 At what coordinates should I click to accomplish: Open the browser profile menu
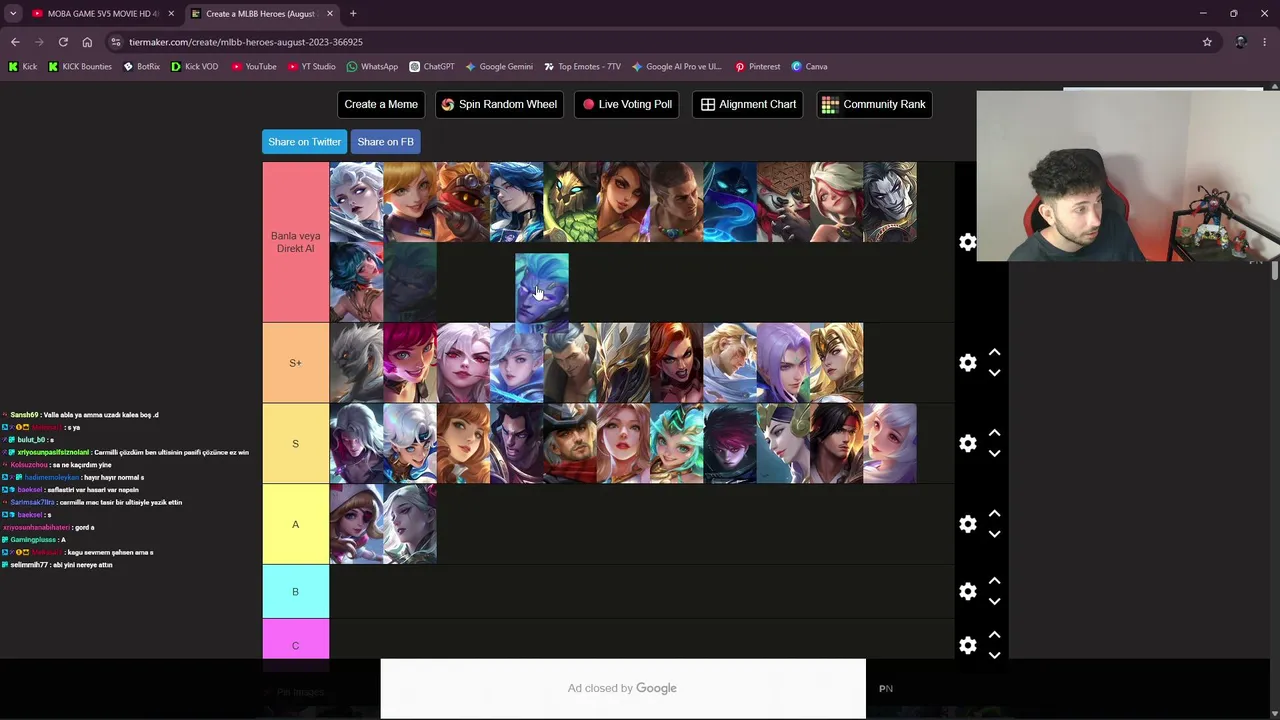point(1241,42)
